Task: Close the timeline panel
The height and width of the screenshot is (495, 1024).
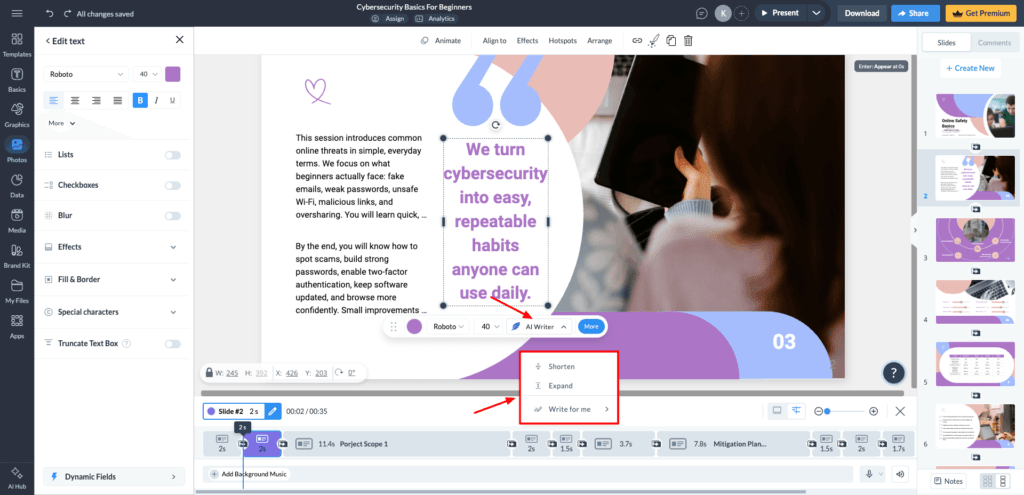Action: pos(900,411)
